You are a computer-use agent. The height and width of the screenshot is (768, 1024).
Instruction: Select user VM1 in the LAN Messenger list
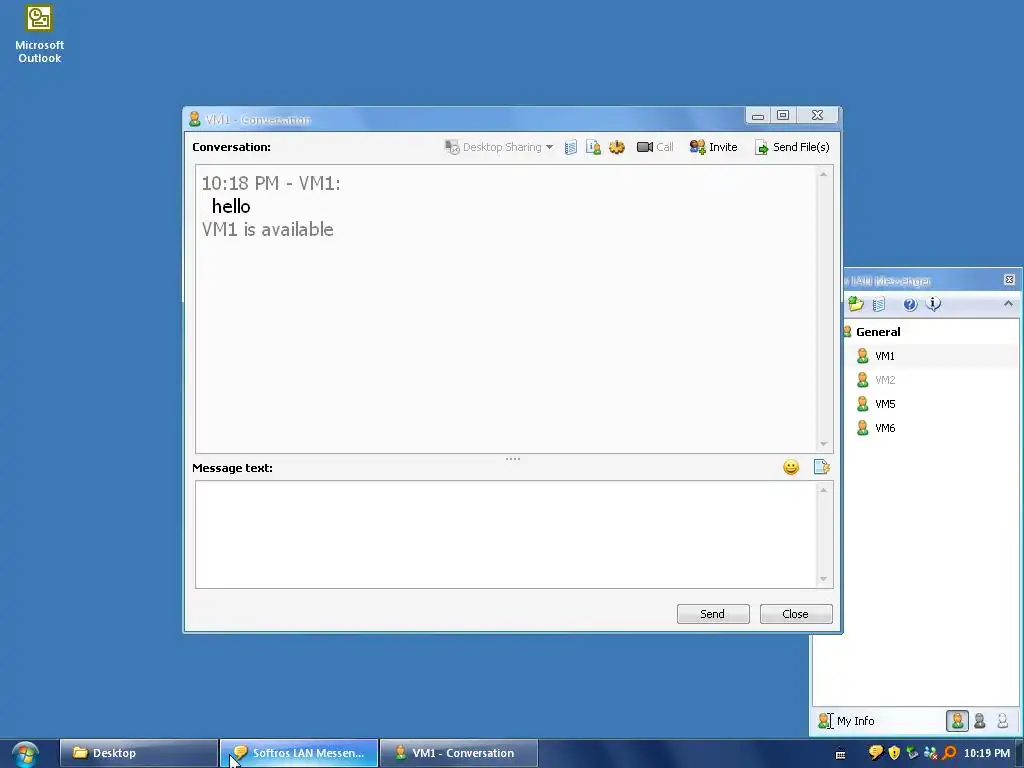coord(885,356)
